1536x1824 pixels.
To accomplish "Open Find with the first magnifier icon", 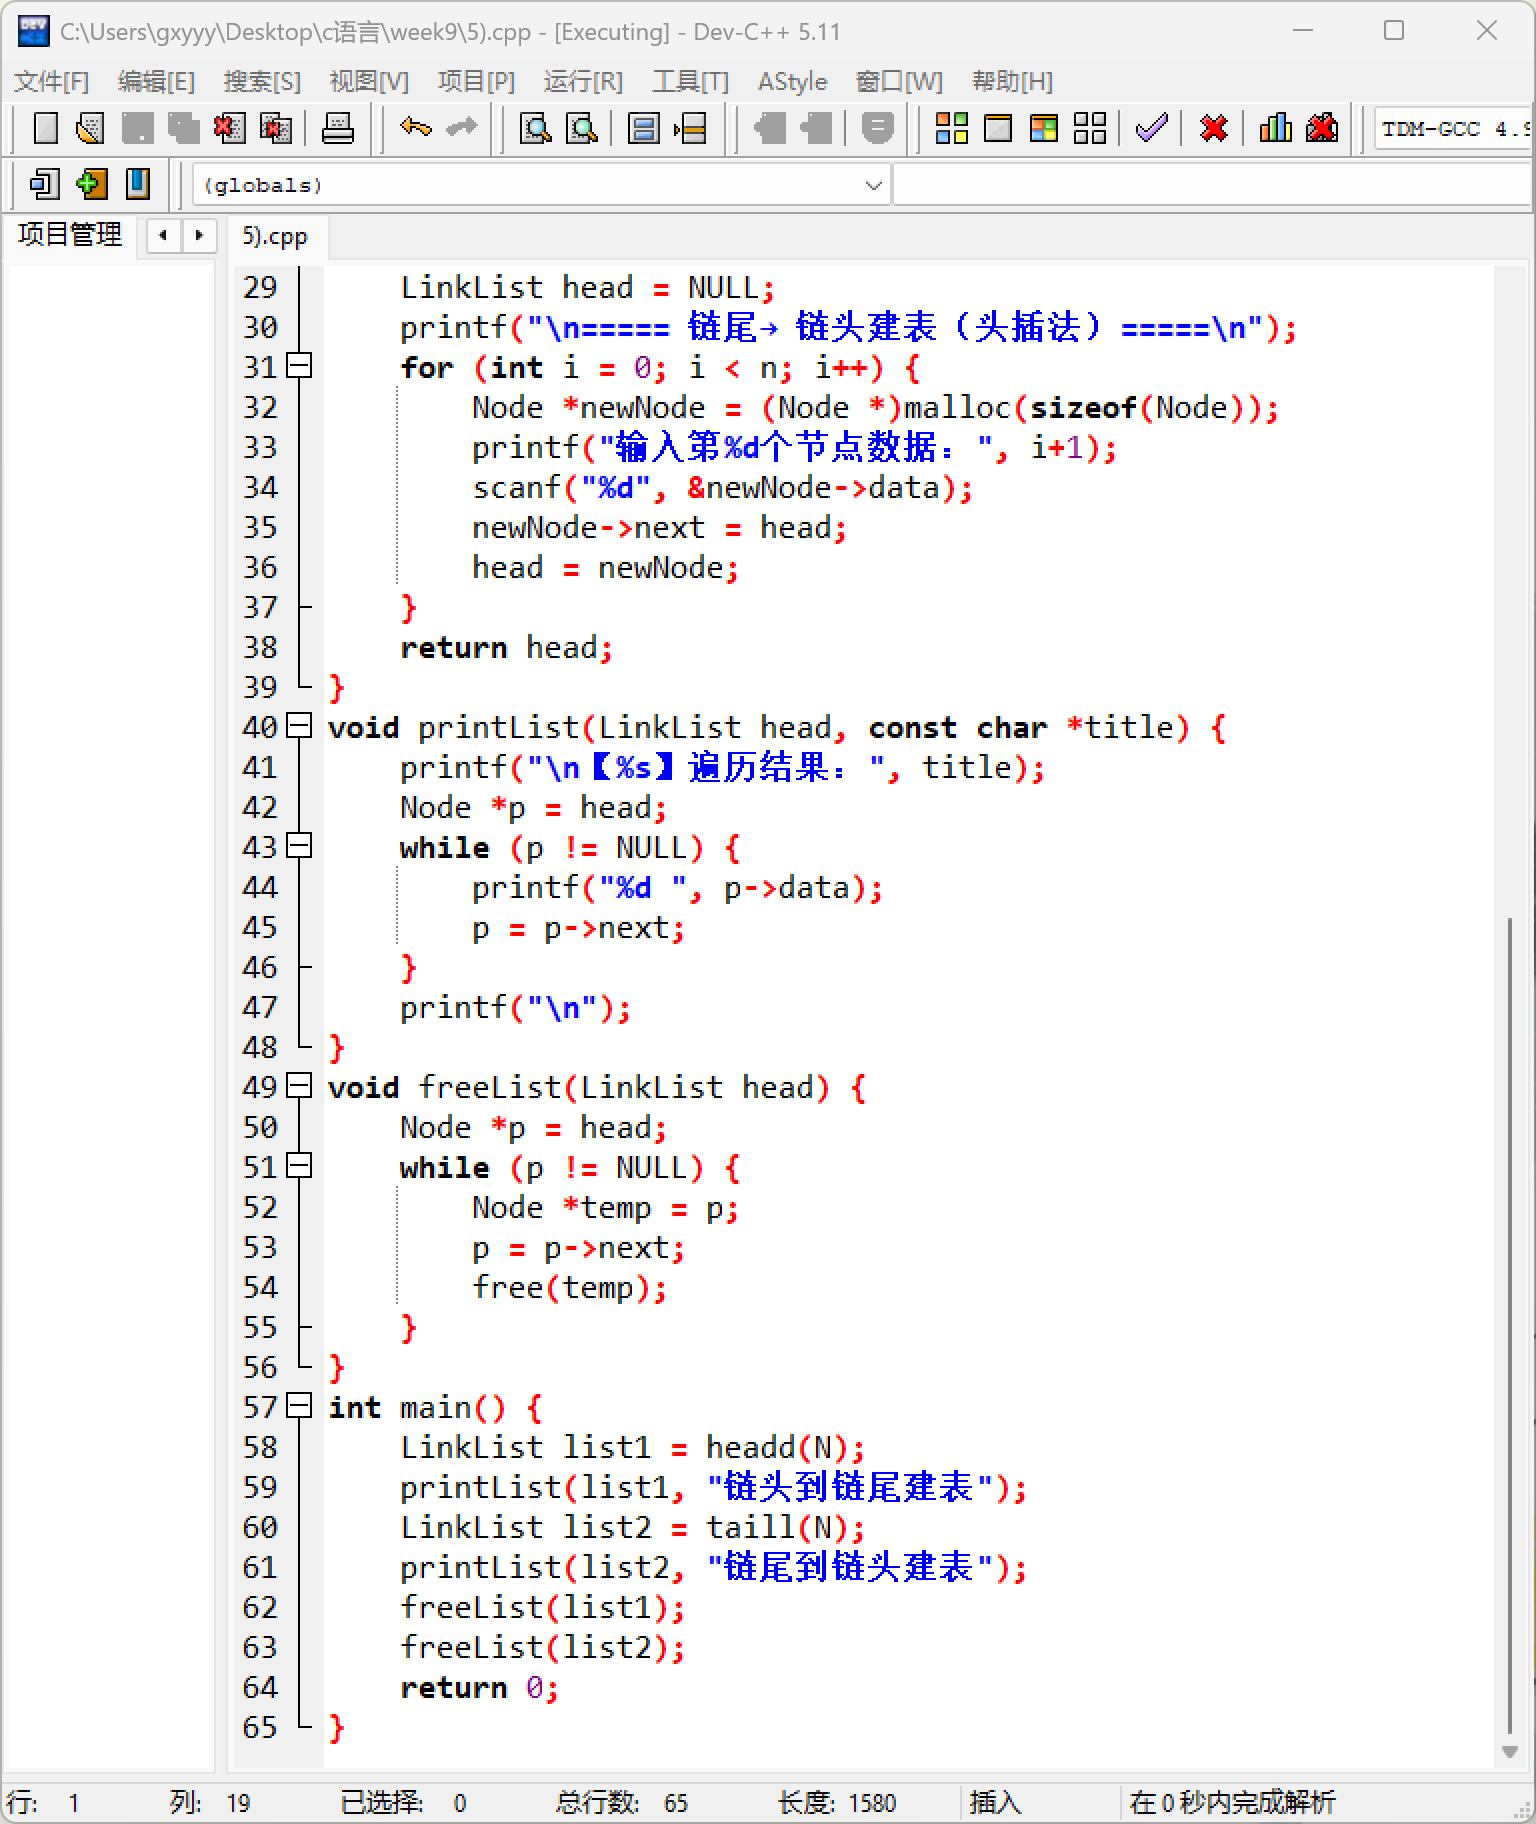I will click(x=536, y=128).
